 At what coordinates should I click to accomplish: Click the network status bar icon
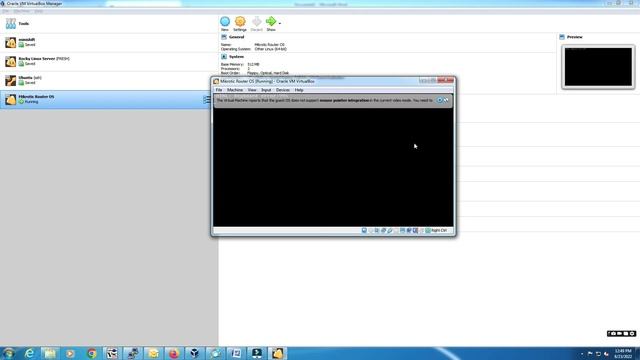(383, 231)
